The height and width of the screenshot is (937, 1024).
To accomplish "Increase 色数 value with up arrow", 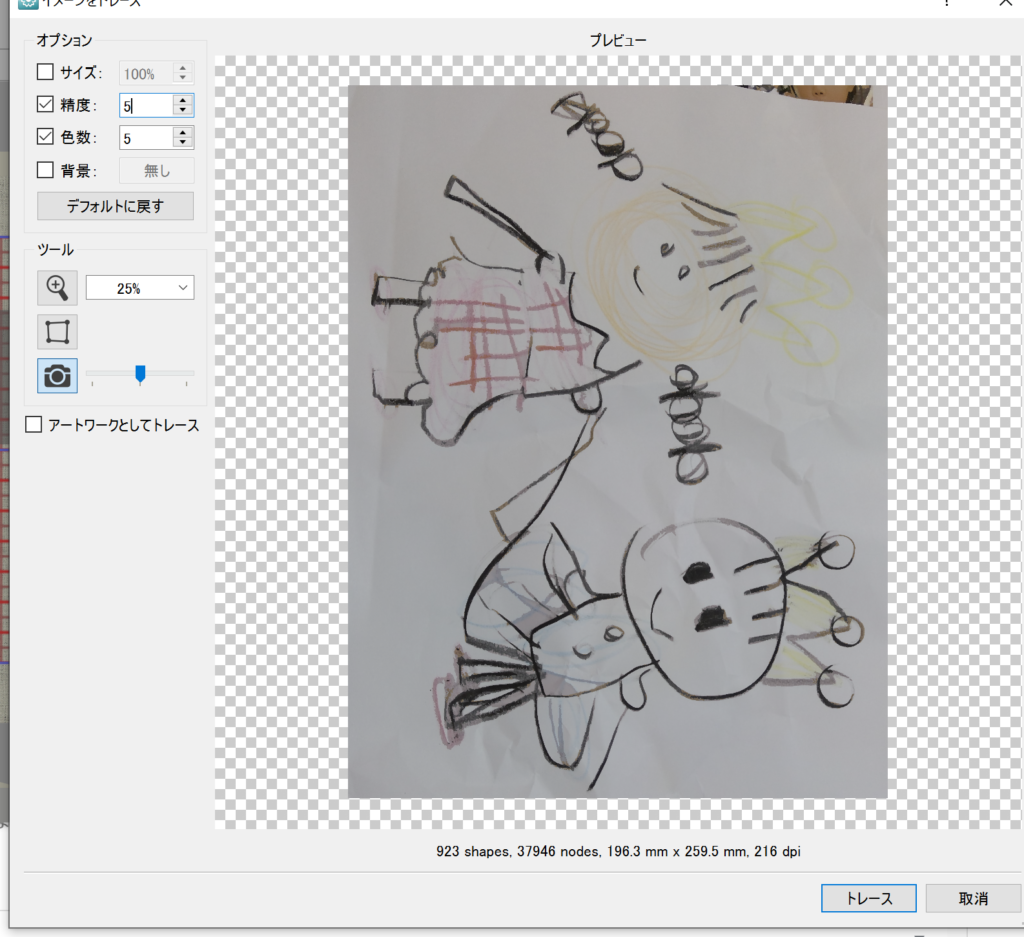I will point(182,132).
